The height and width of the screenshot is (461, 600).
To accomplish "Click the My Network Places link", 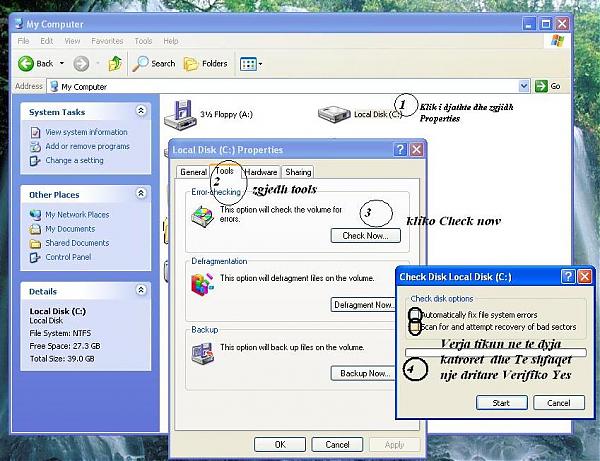I will point(77,215).
